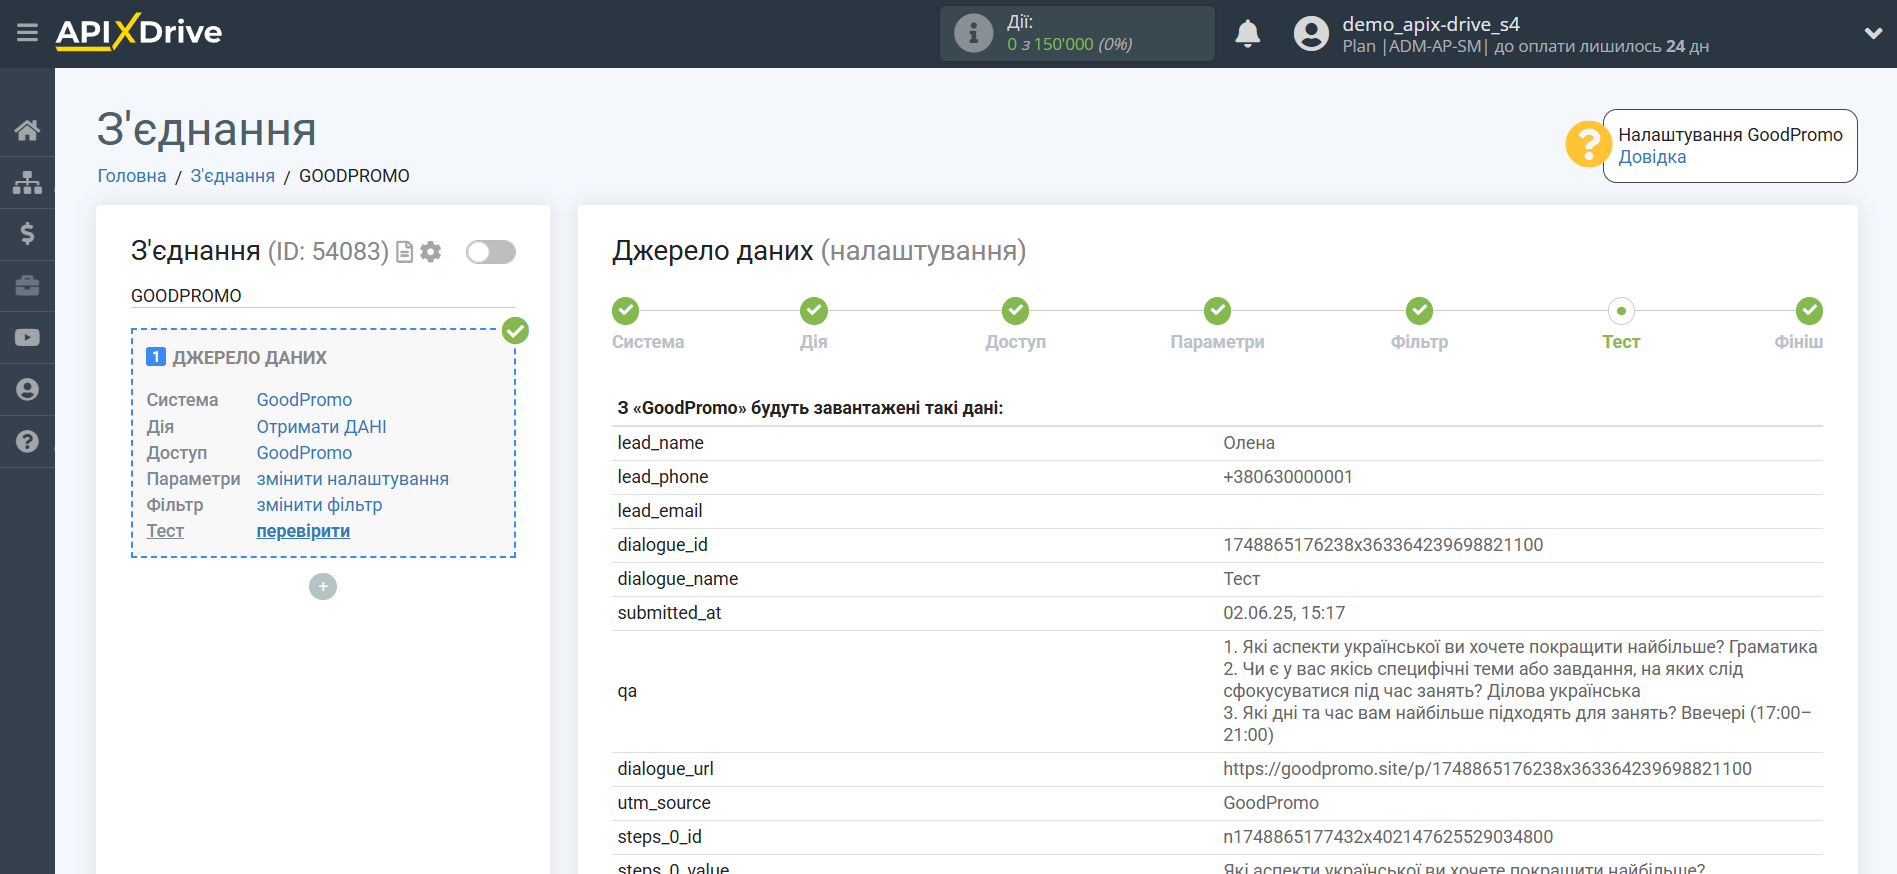Open the home sidebar icon

(x=27, y=130)
